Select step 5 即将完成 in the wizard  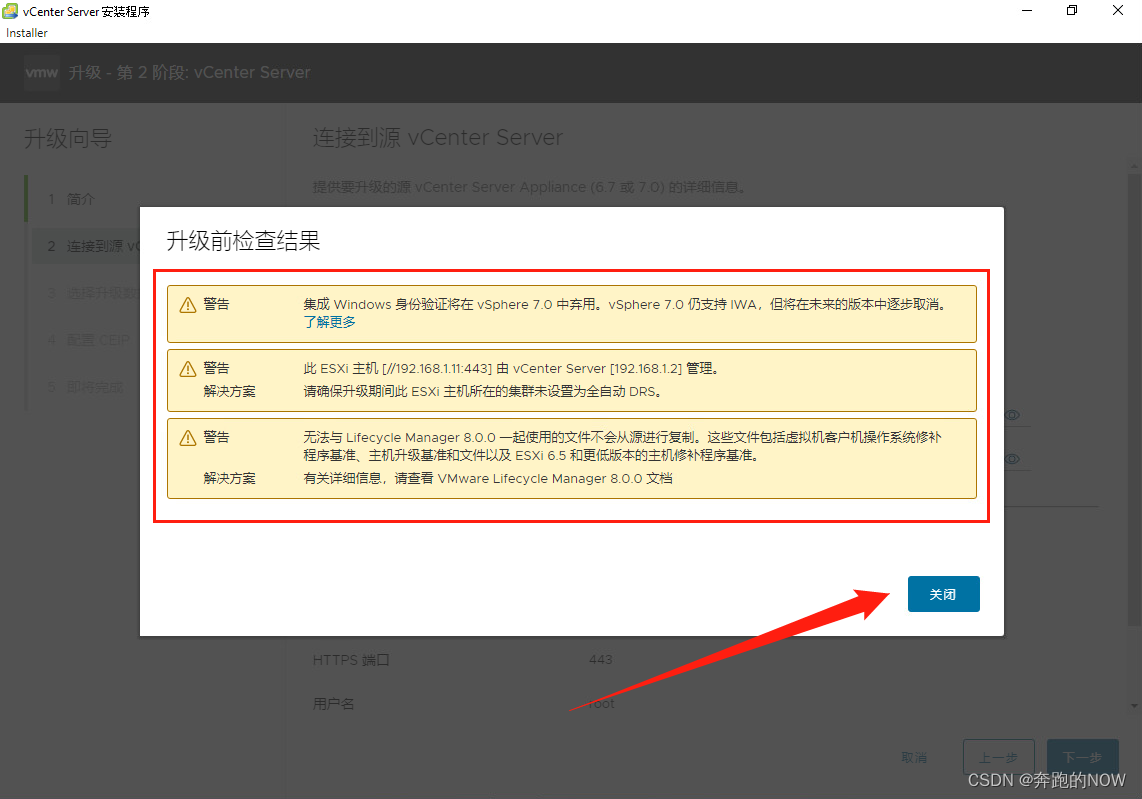[86, 387]
